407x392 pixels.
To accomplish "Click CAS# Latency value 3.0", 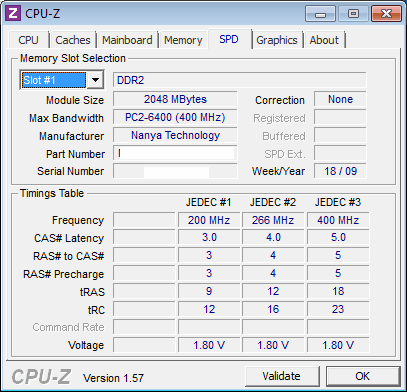I will coord(209,237).
